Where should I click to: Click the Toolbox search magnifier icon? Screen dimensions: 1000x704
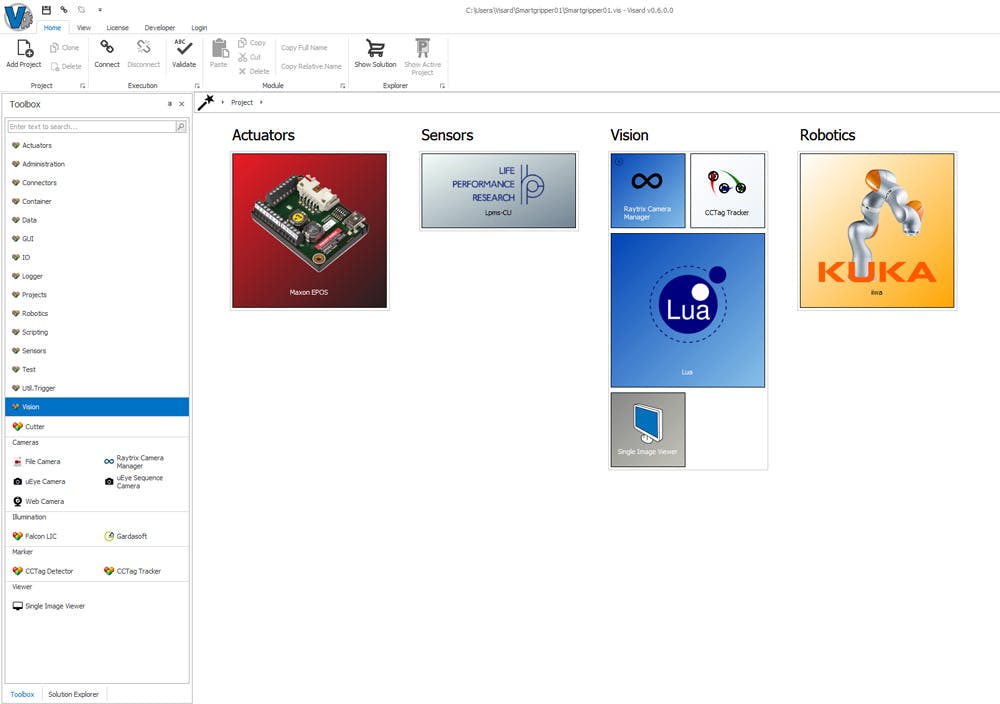(180, 127)
